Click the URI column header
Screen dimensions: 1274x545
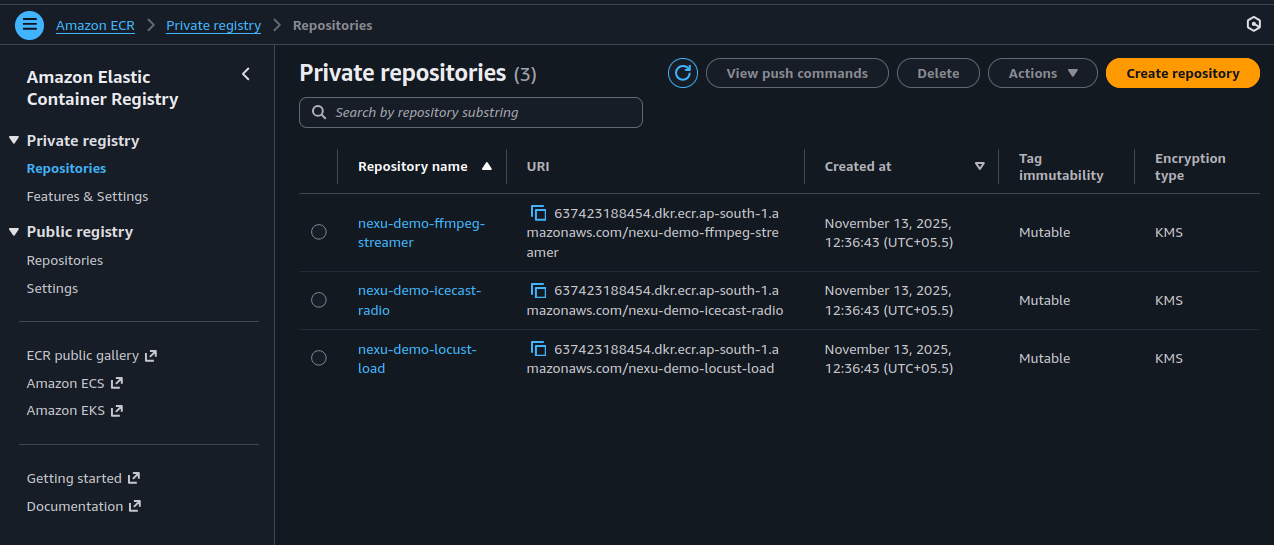538,167
